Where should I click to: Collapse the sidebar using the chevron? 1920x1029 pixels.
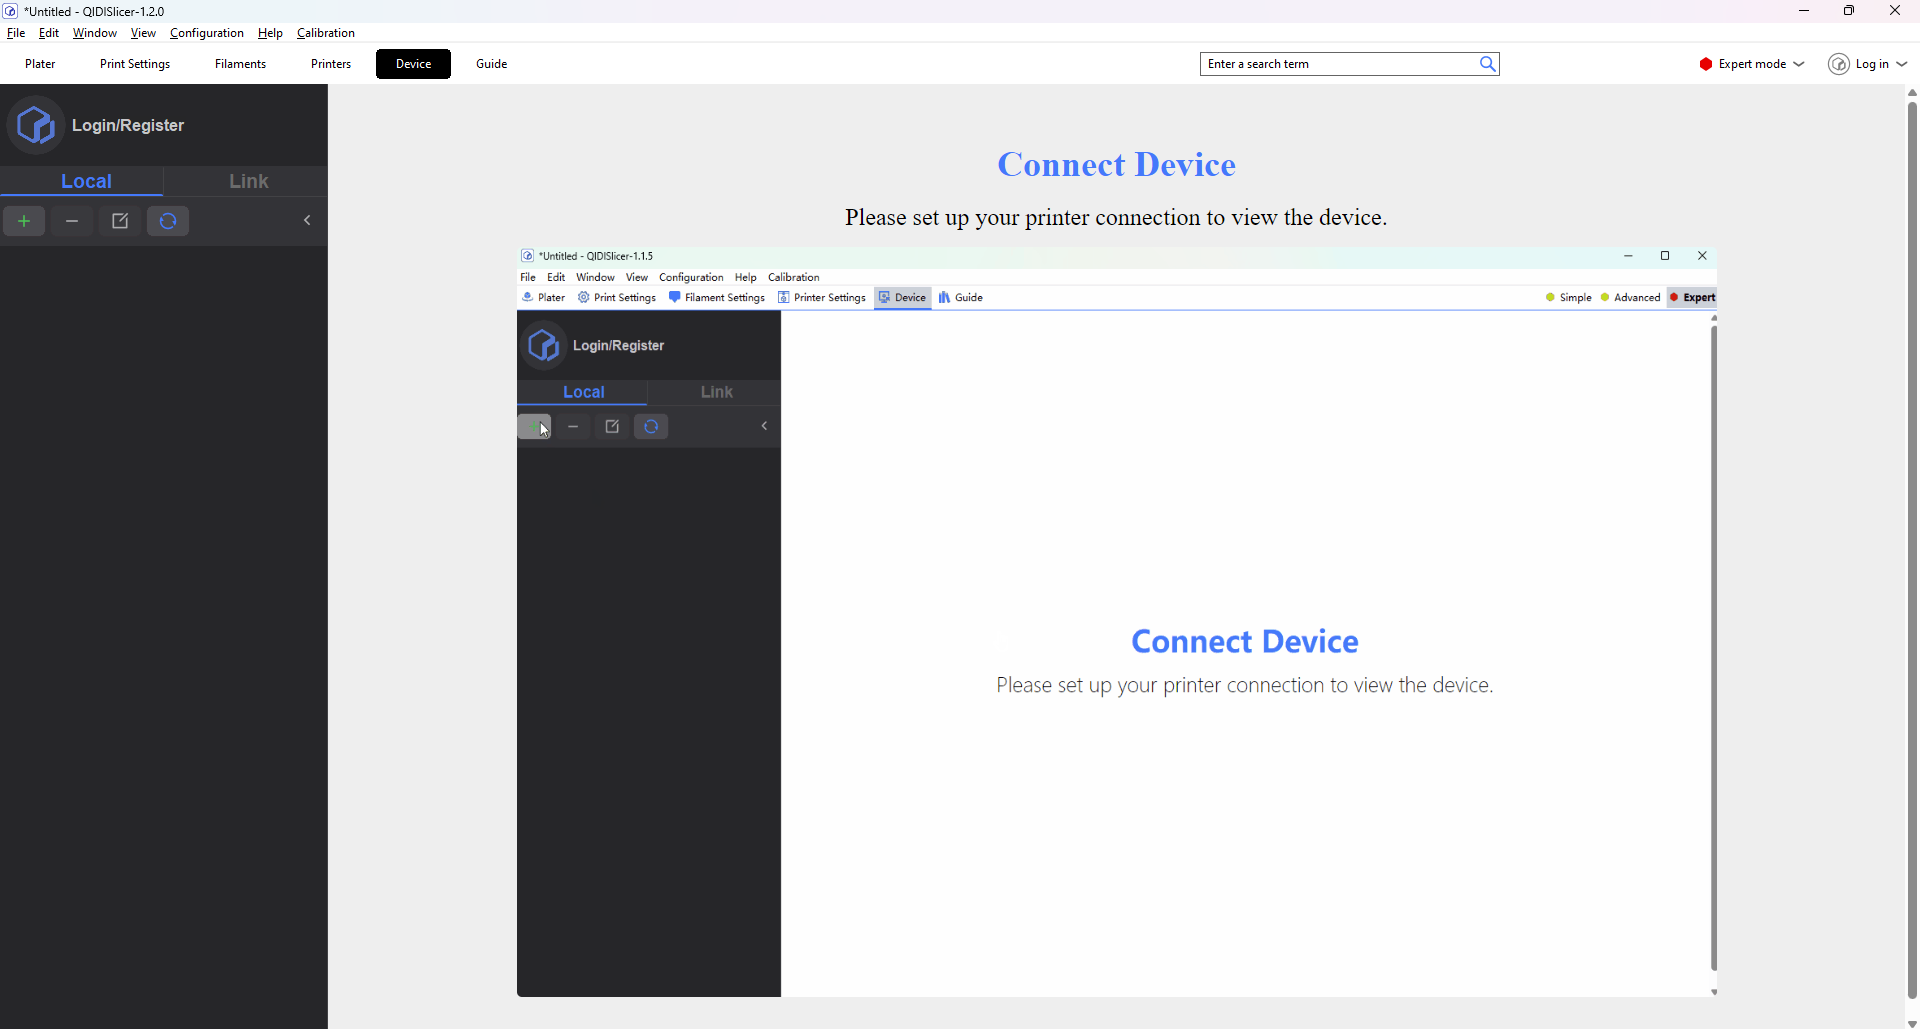[307, 220]
